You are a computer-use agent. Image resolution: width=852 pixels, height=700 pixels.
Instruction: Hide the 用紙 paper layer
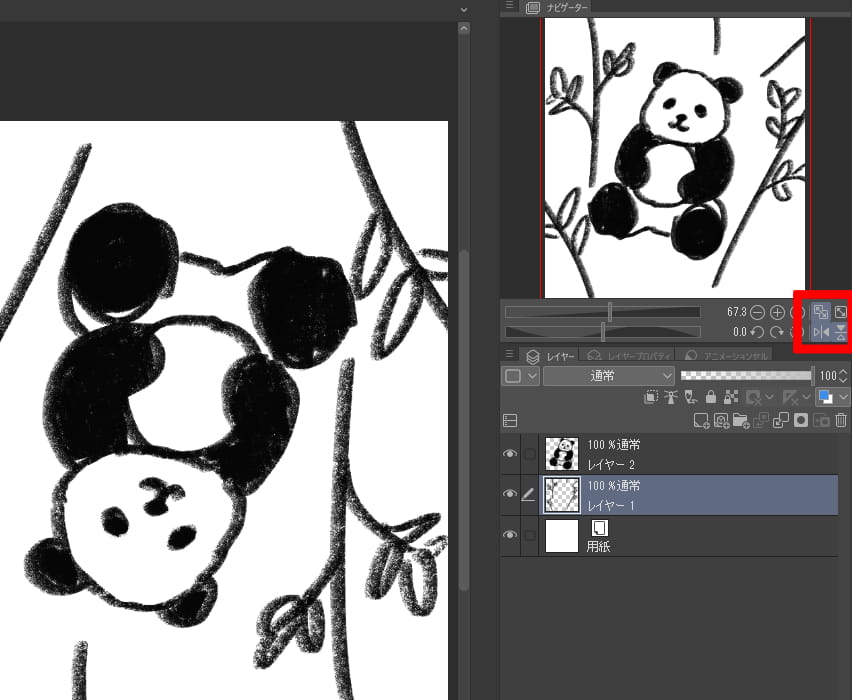(x=510, y=535)
